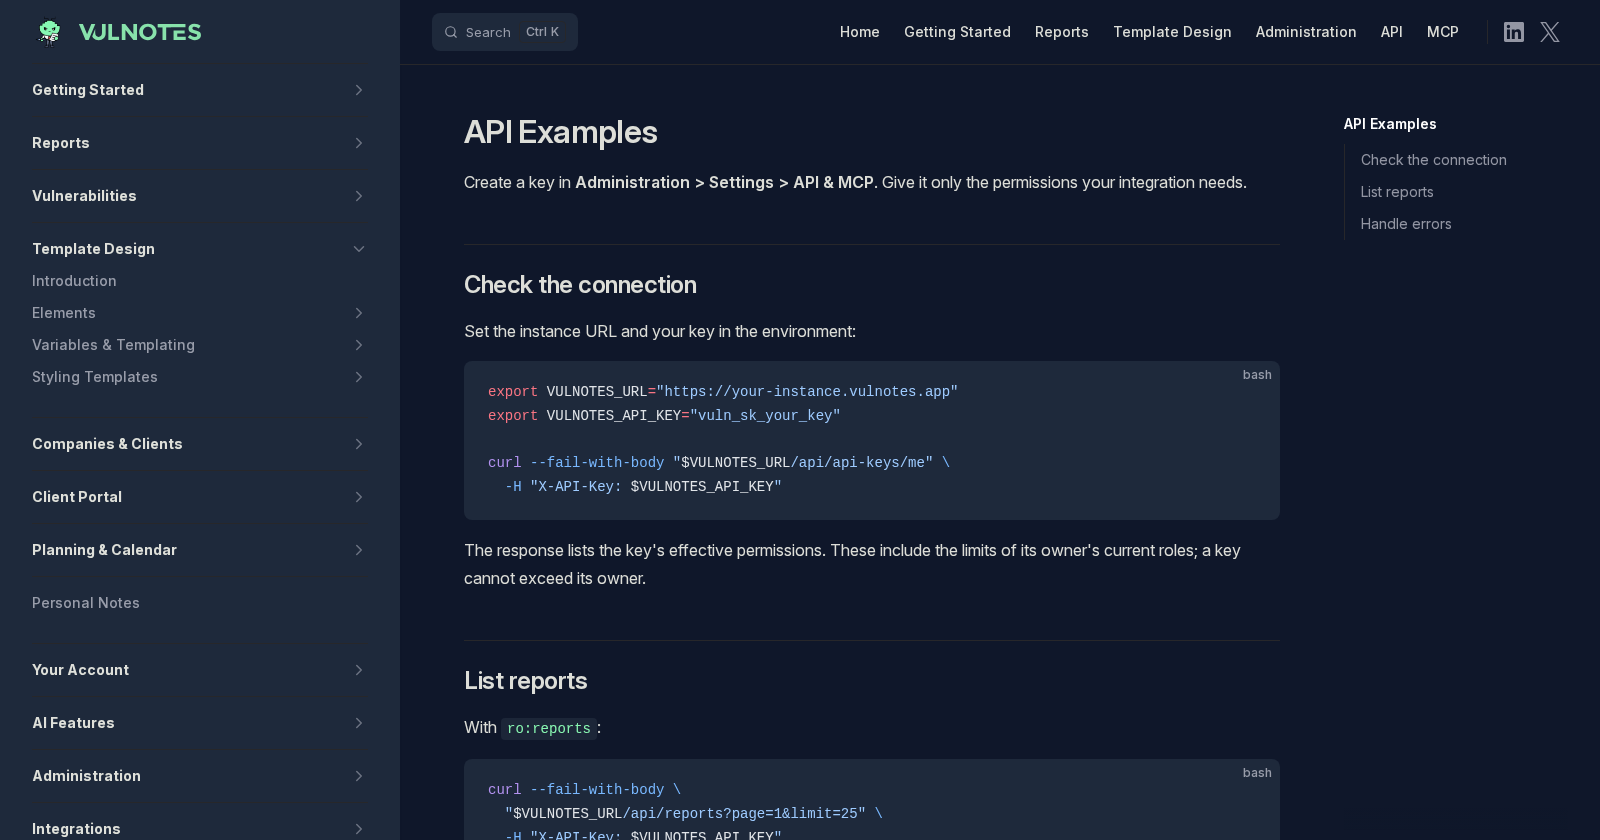Click the API Examples page title
This screenshot has height=840, width=1600.
coord(561,132)
